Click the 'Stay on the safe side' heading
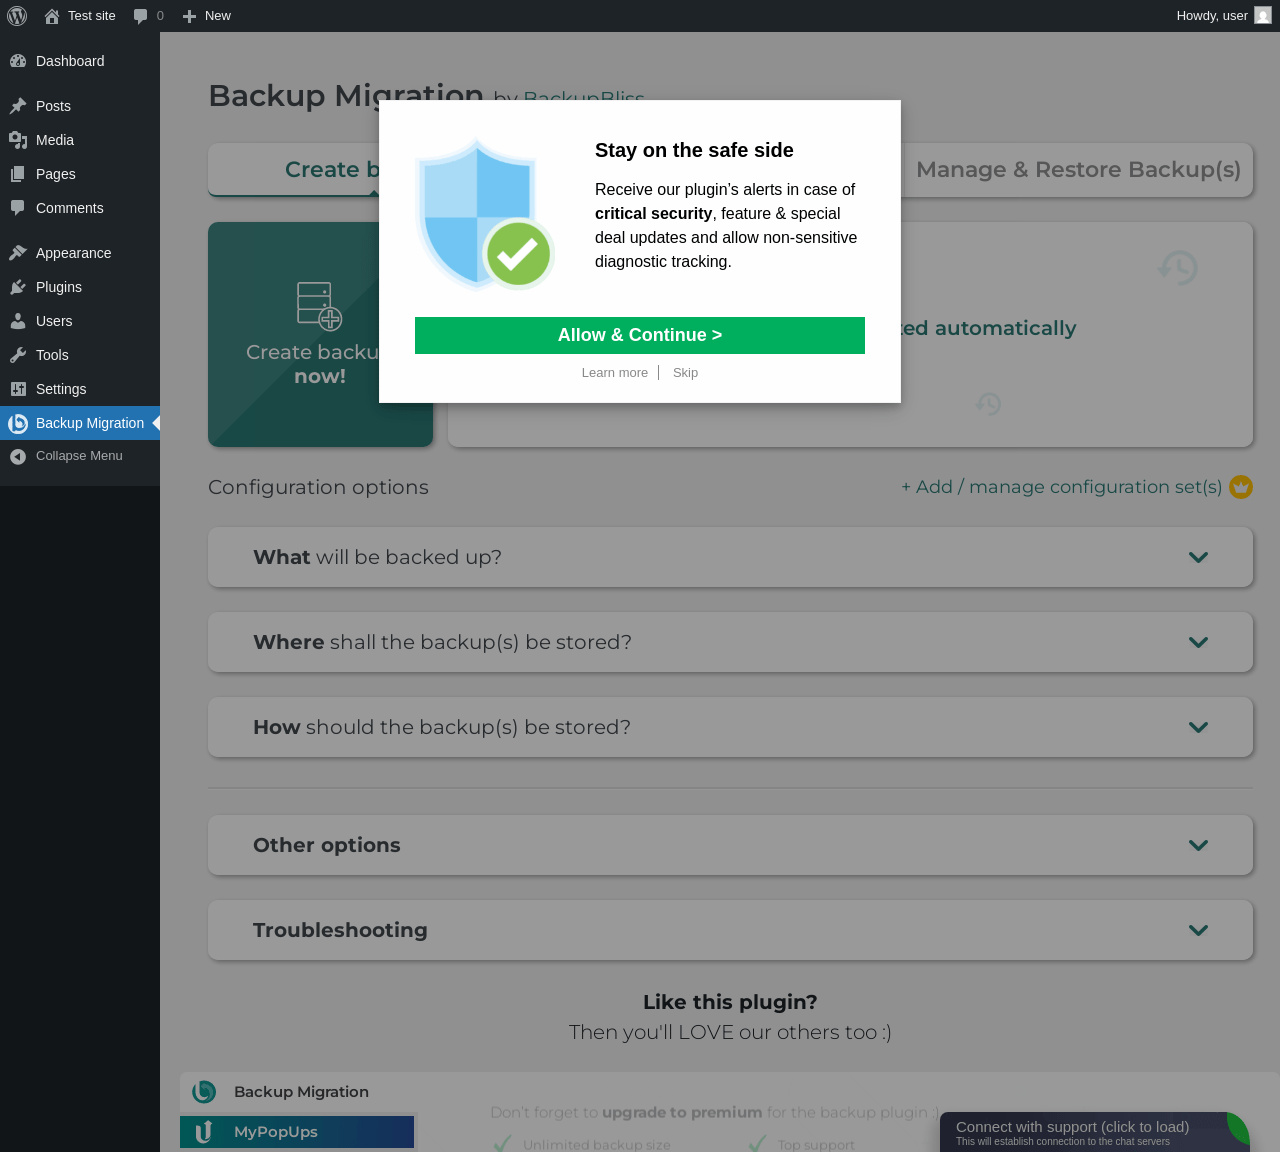The width and height of the screenshot is (1280, 1152). (x=694, y=150)
